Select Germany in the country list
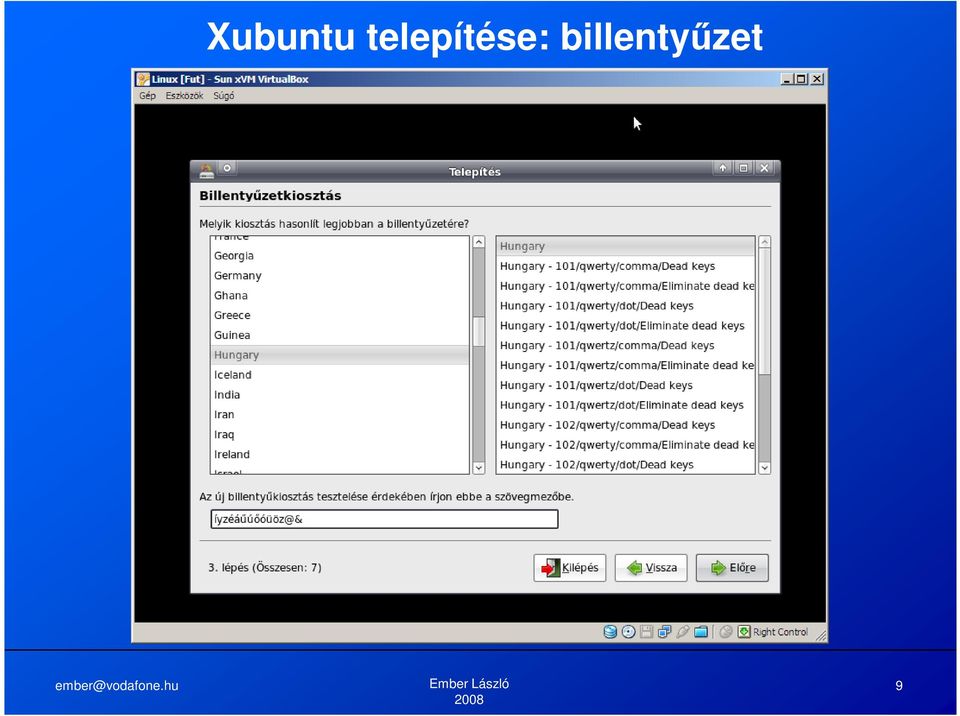 point(340,276)
